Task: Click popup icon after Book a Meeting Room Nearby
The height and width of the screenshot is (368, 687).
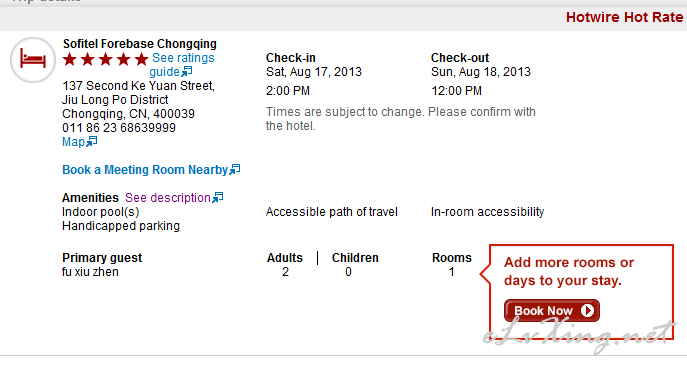Action: 235,169
